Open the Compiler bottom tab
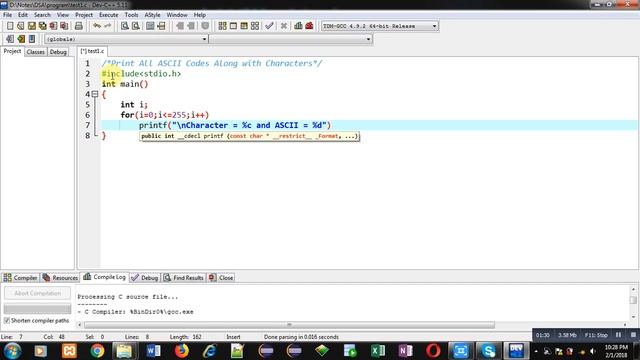Image resolution: width=640 pixels, height=360 pixels. [x=20, y=278]
